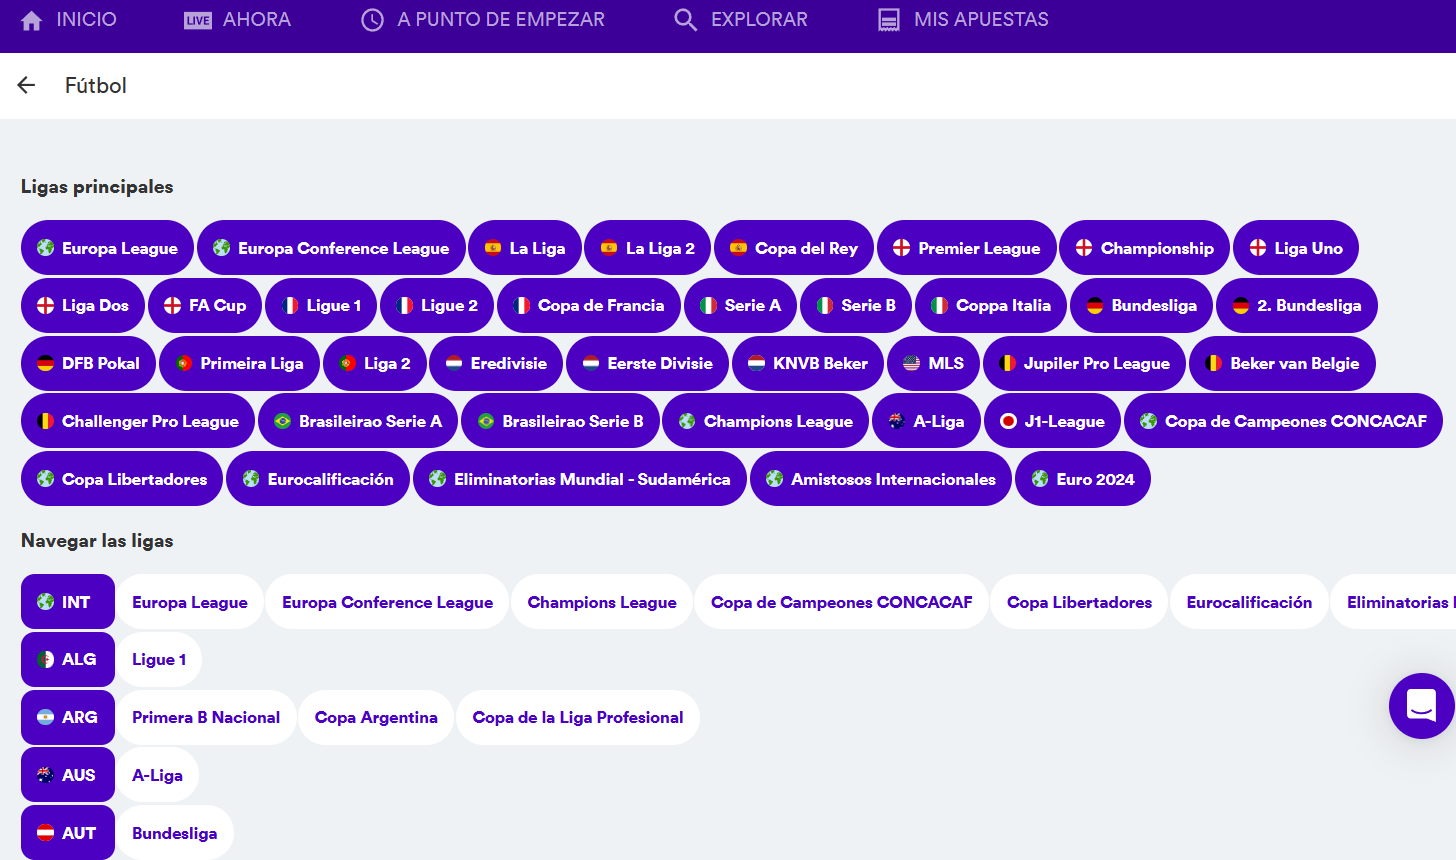The image size is (1456, 860).
Task: Click the Japan flag on J1-League chip
Action: [x=1008, y=421]
